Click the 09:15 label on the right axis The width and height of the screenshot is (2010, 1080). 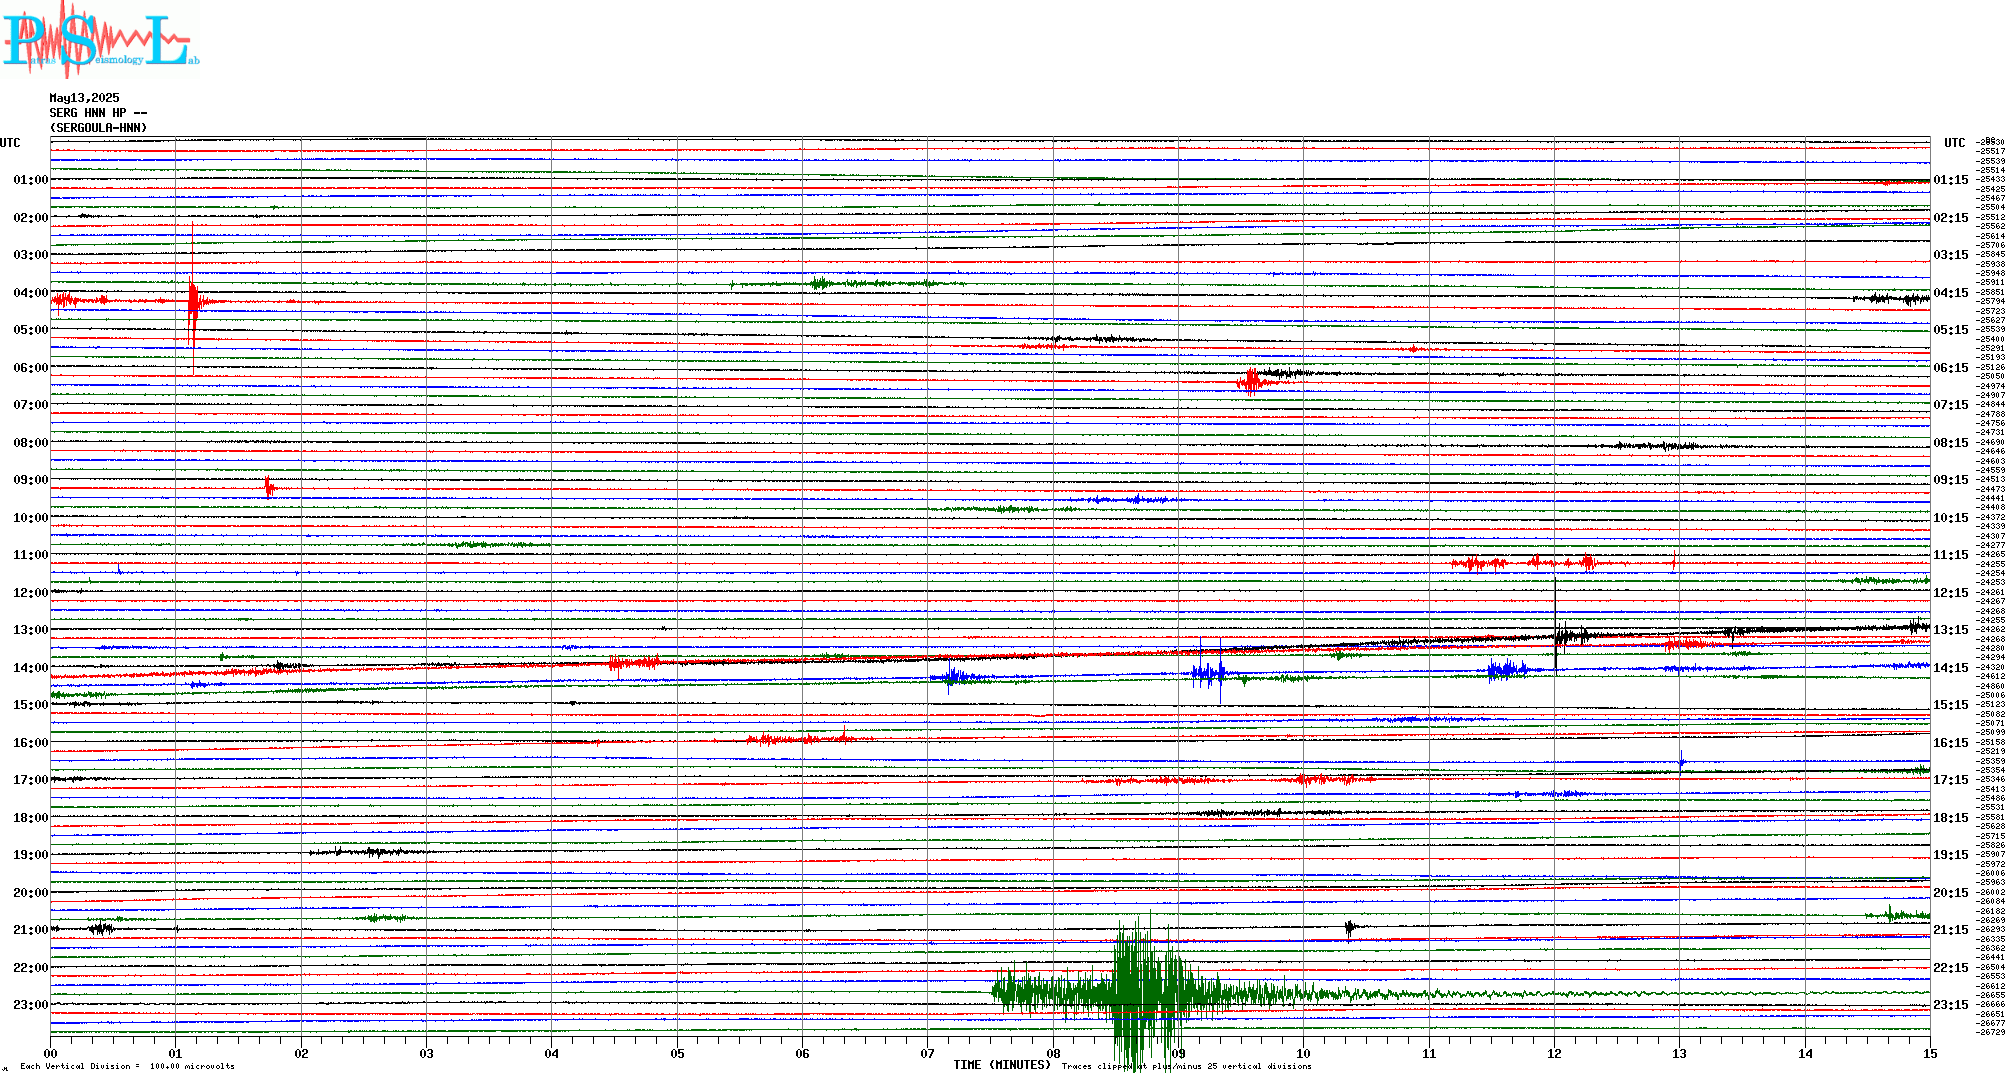1951,480
